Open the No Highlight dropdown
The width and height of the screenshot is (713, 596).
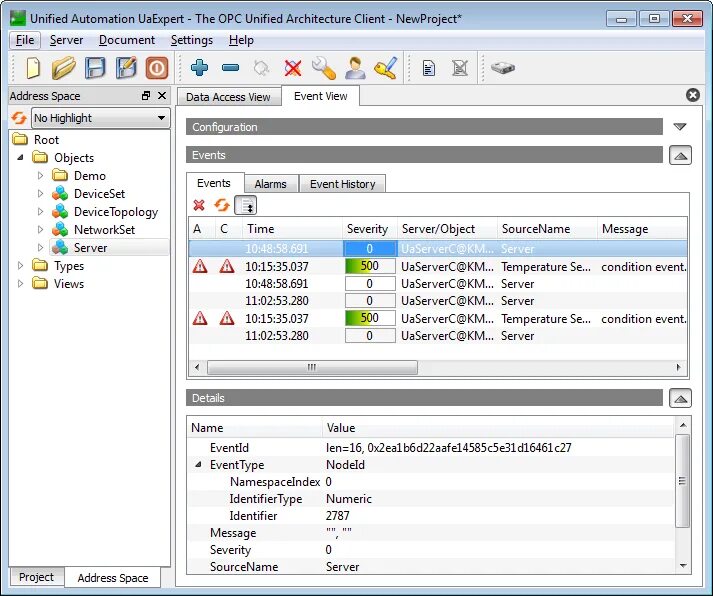pyautogui.click(x=100, y=118)
